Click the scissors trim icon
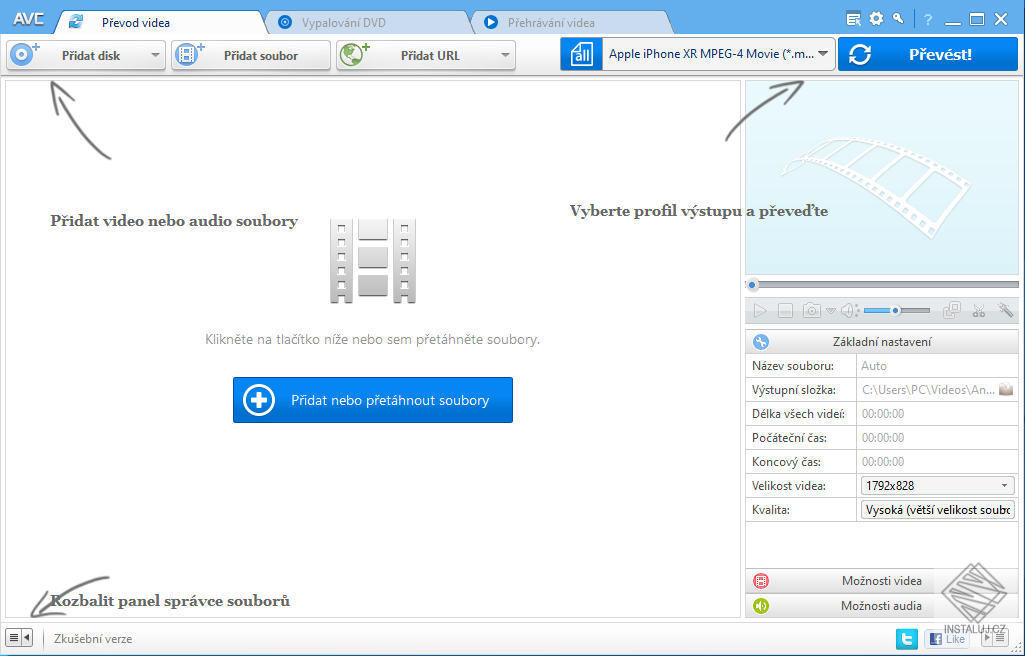The image size is (1025, 656). (x=979, y=311)
